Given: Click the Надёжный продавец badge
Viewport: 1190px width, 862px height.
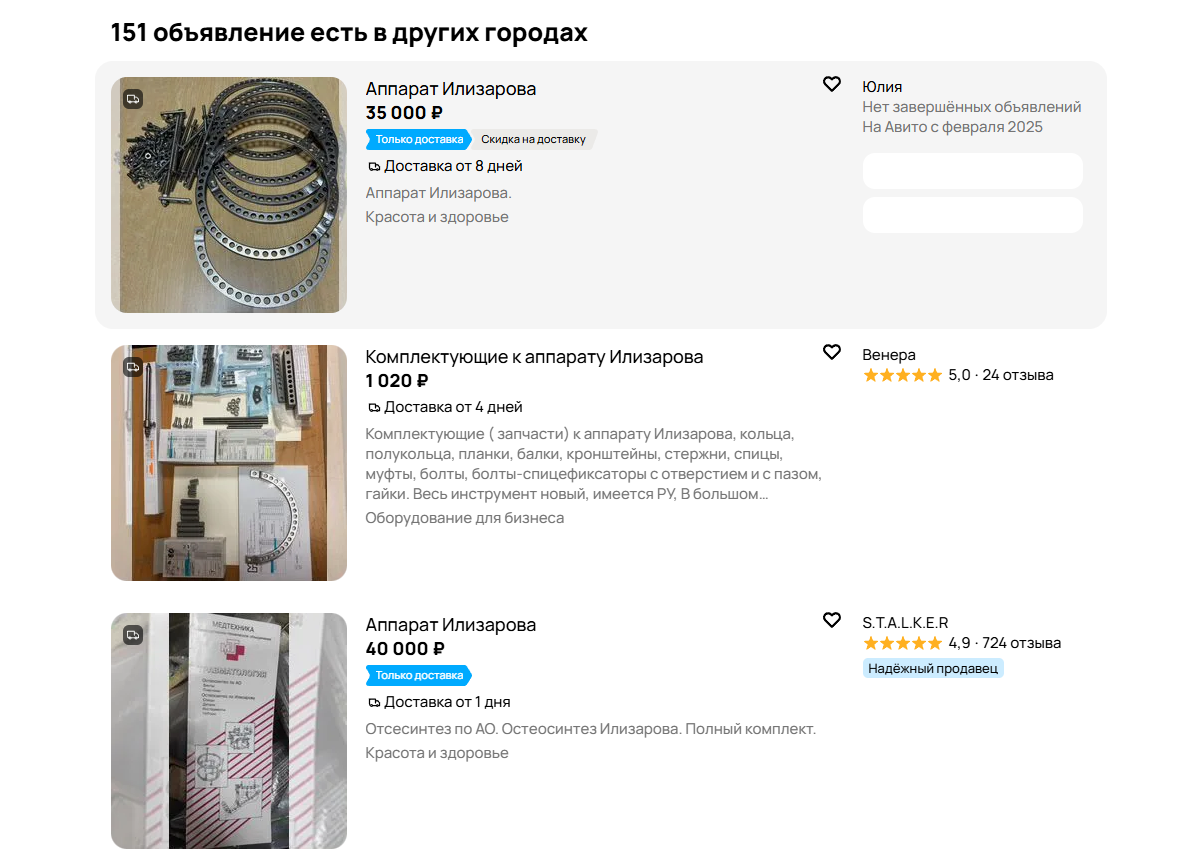Looking at the screenshot, I should point(933,668).
